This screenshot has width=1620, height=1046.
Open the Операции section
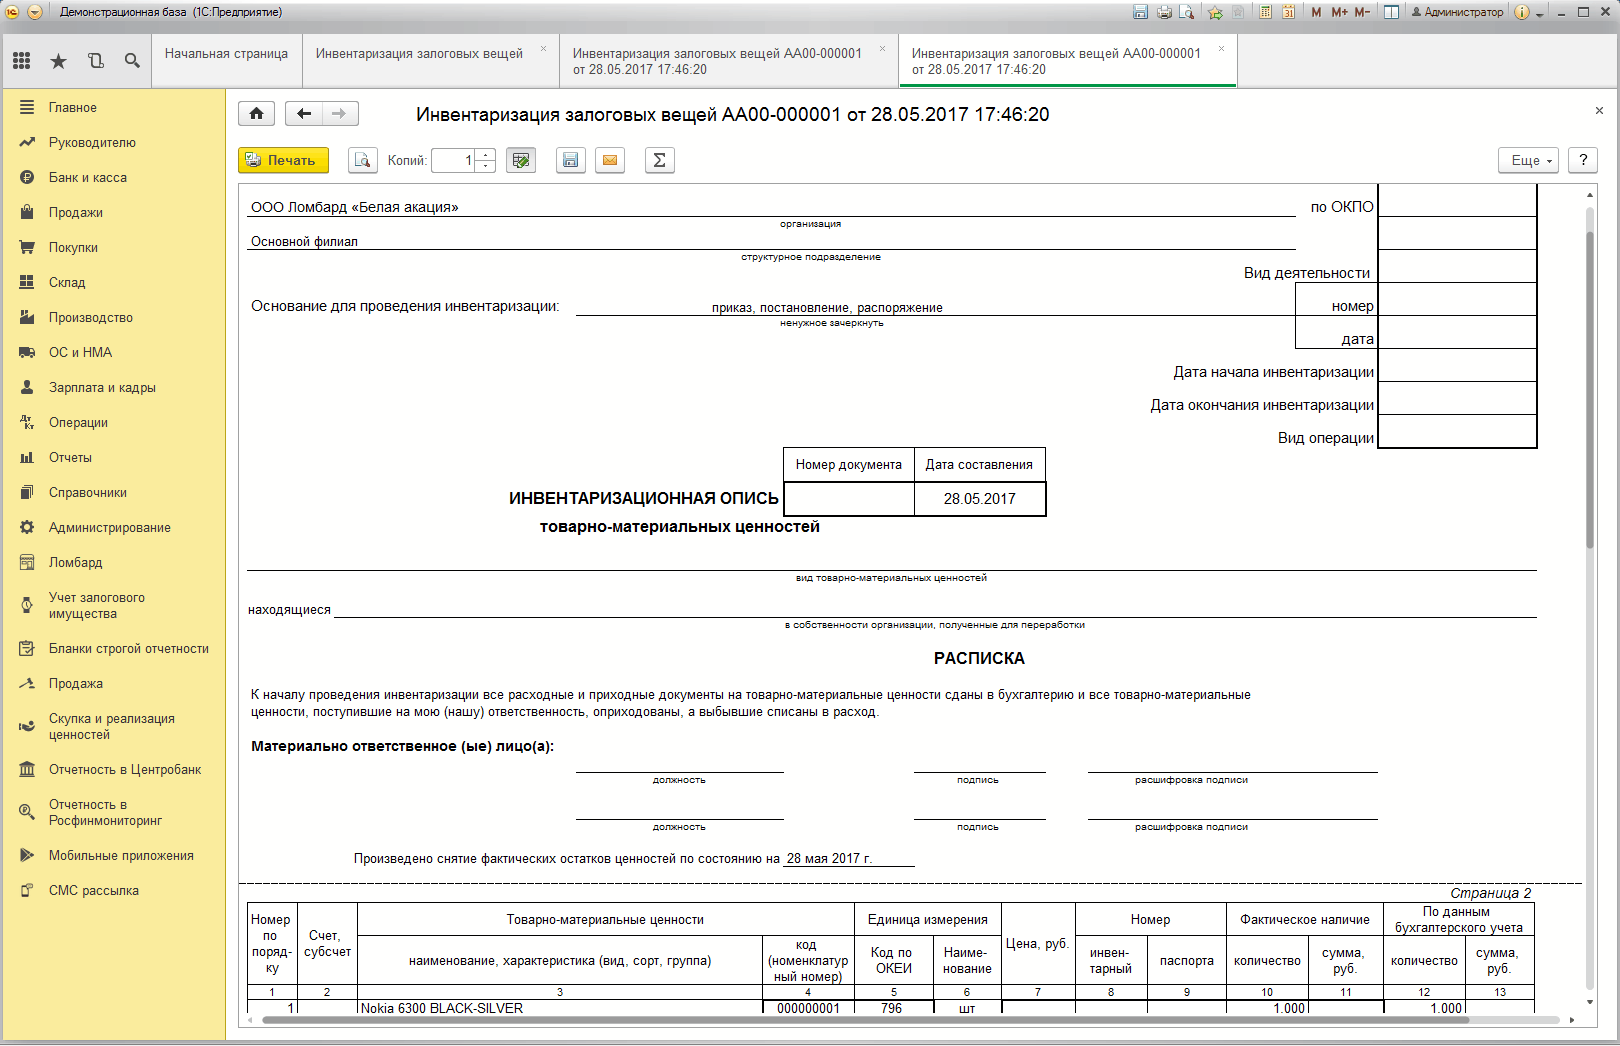click(113, 422)
